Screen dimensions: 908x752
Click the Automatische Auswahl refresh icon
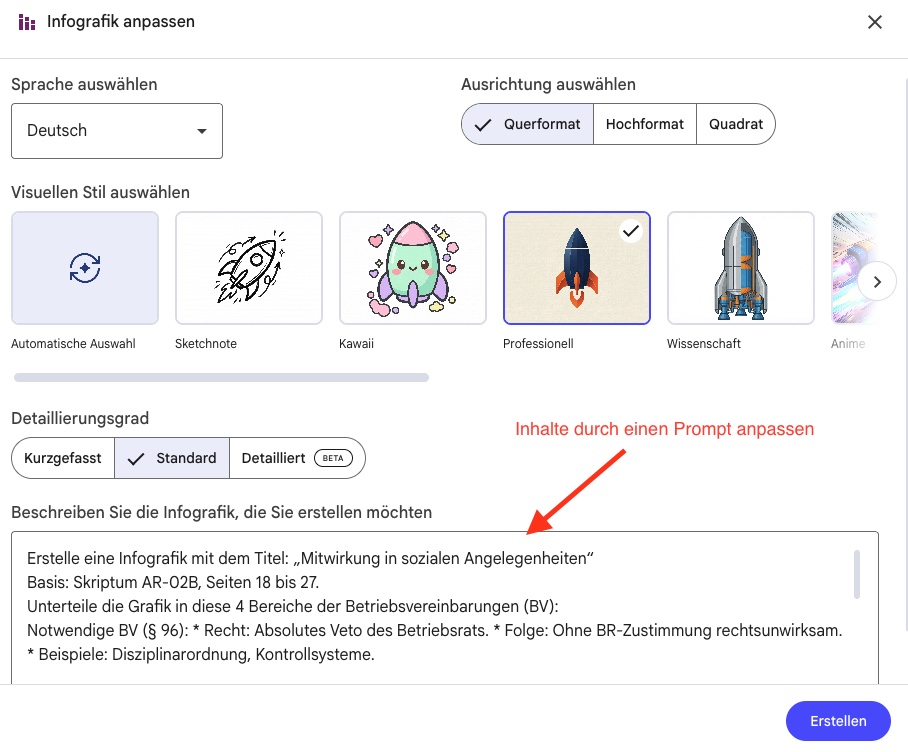pyautogui.click(x=85, y=268)
